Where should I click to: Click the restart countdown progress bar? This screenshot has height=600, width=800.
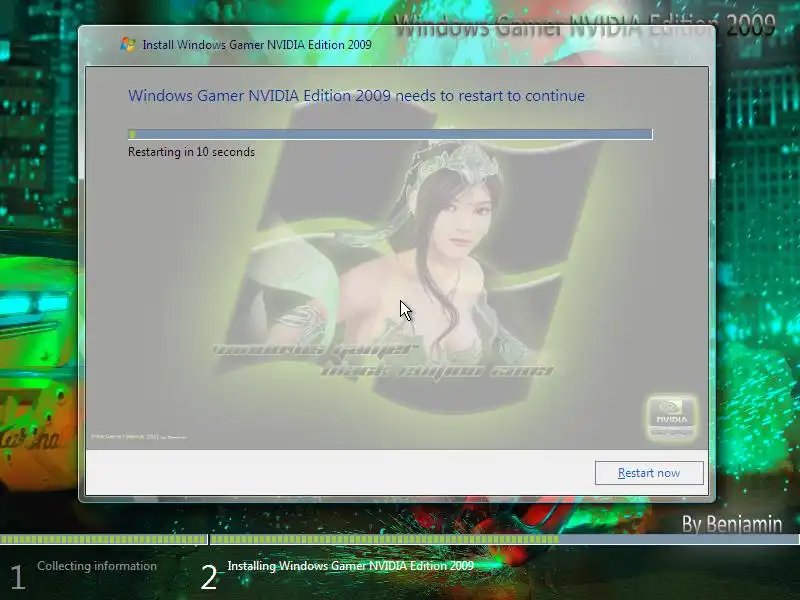click(390, 134)
